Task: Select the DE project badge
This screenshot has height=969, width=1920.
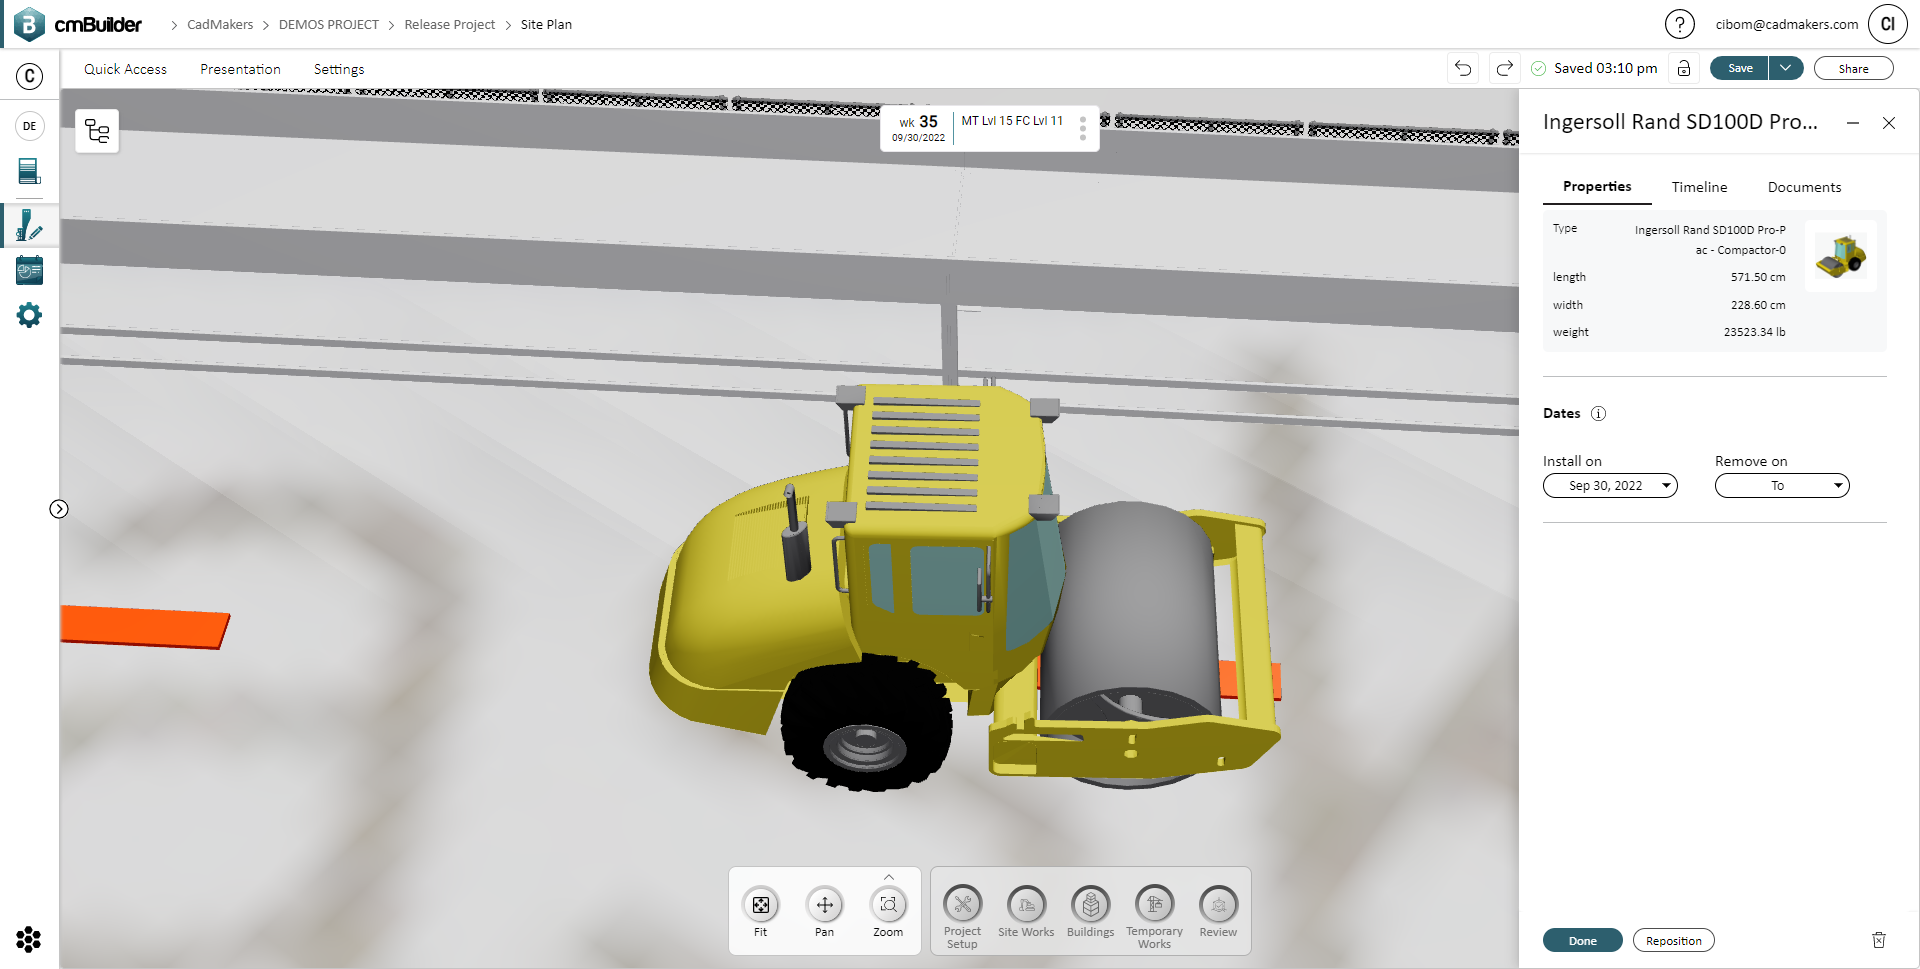Action: click(x=30, y=126)
